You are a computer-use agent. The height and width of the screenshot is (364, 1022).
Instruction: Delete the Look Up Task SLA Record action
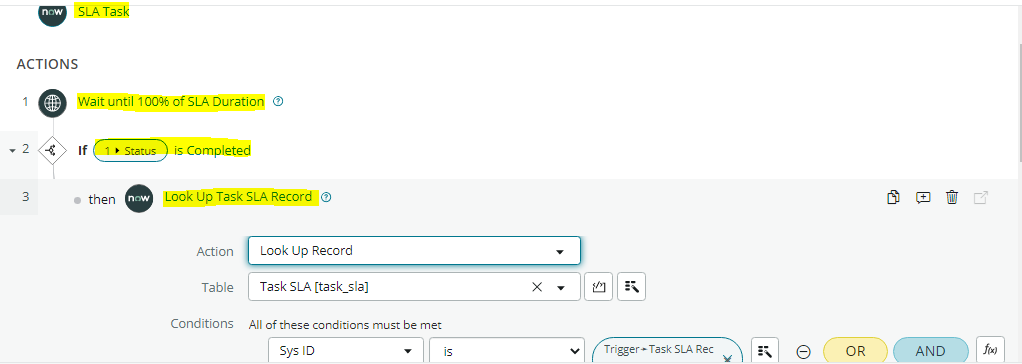point(952,197)
